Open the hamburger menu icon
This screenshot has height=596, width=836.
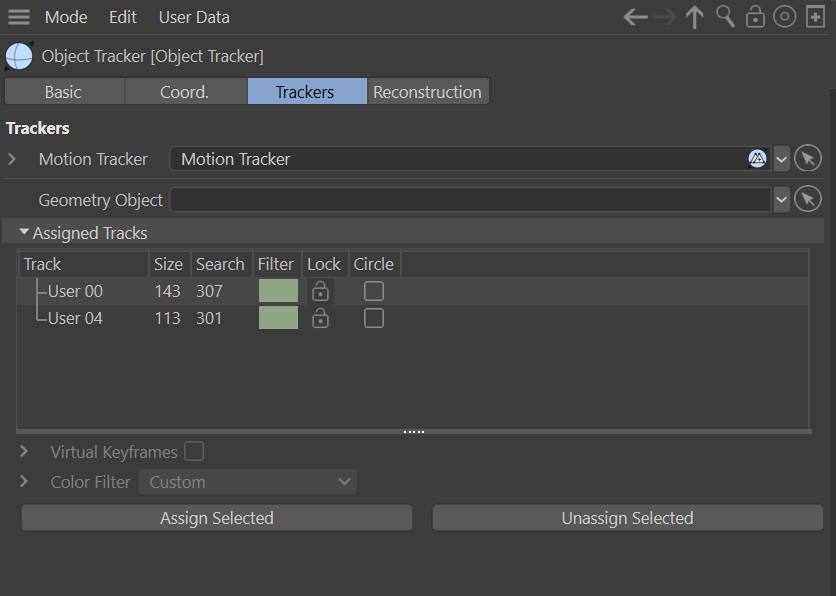tap(19, 17)
